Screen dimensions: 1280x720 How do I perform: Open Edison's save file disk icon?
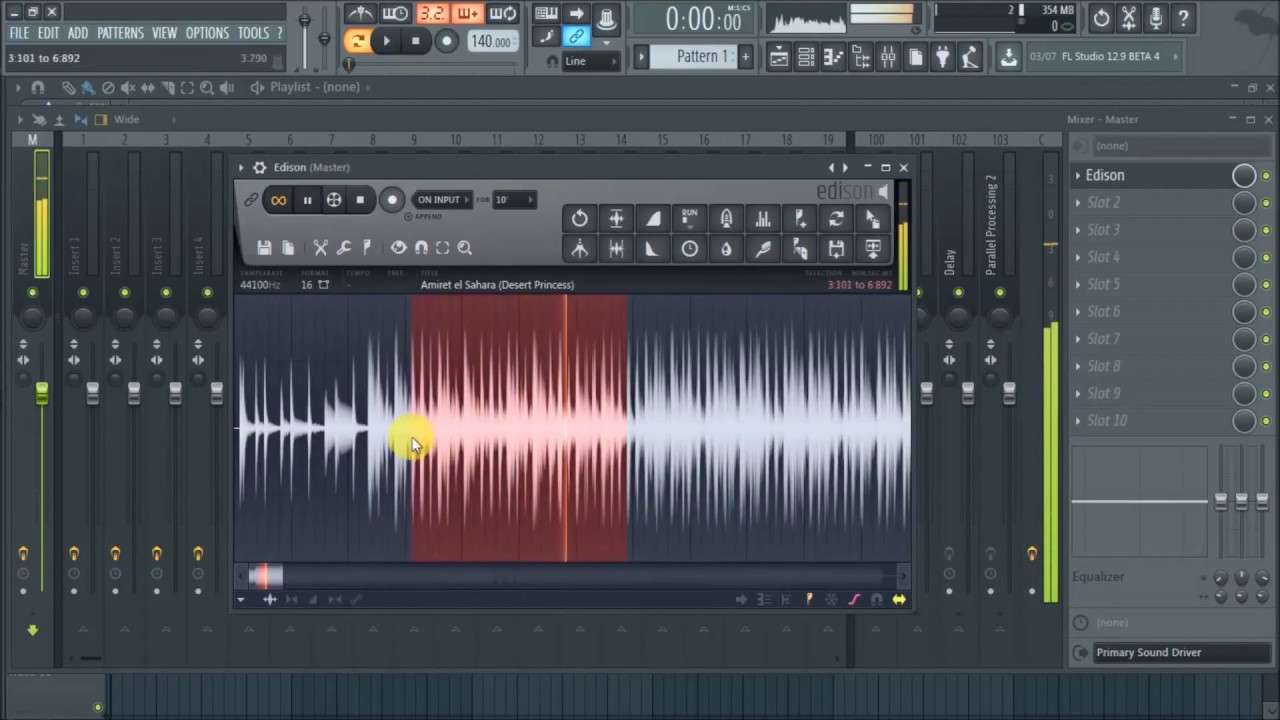(264, 248)
